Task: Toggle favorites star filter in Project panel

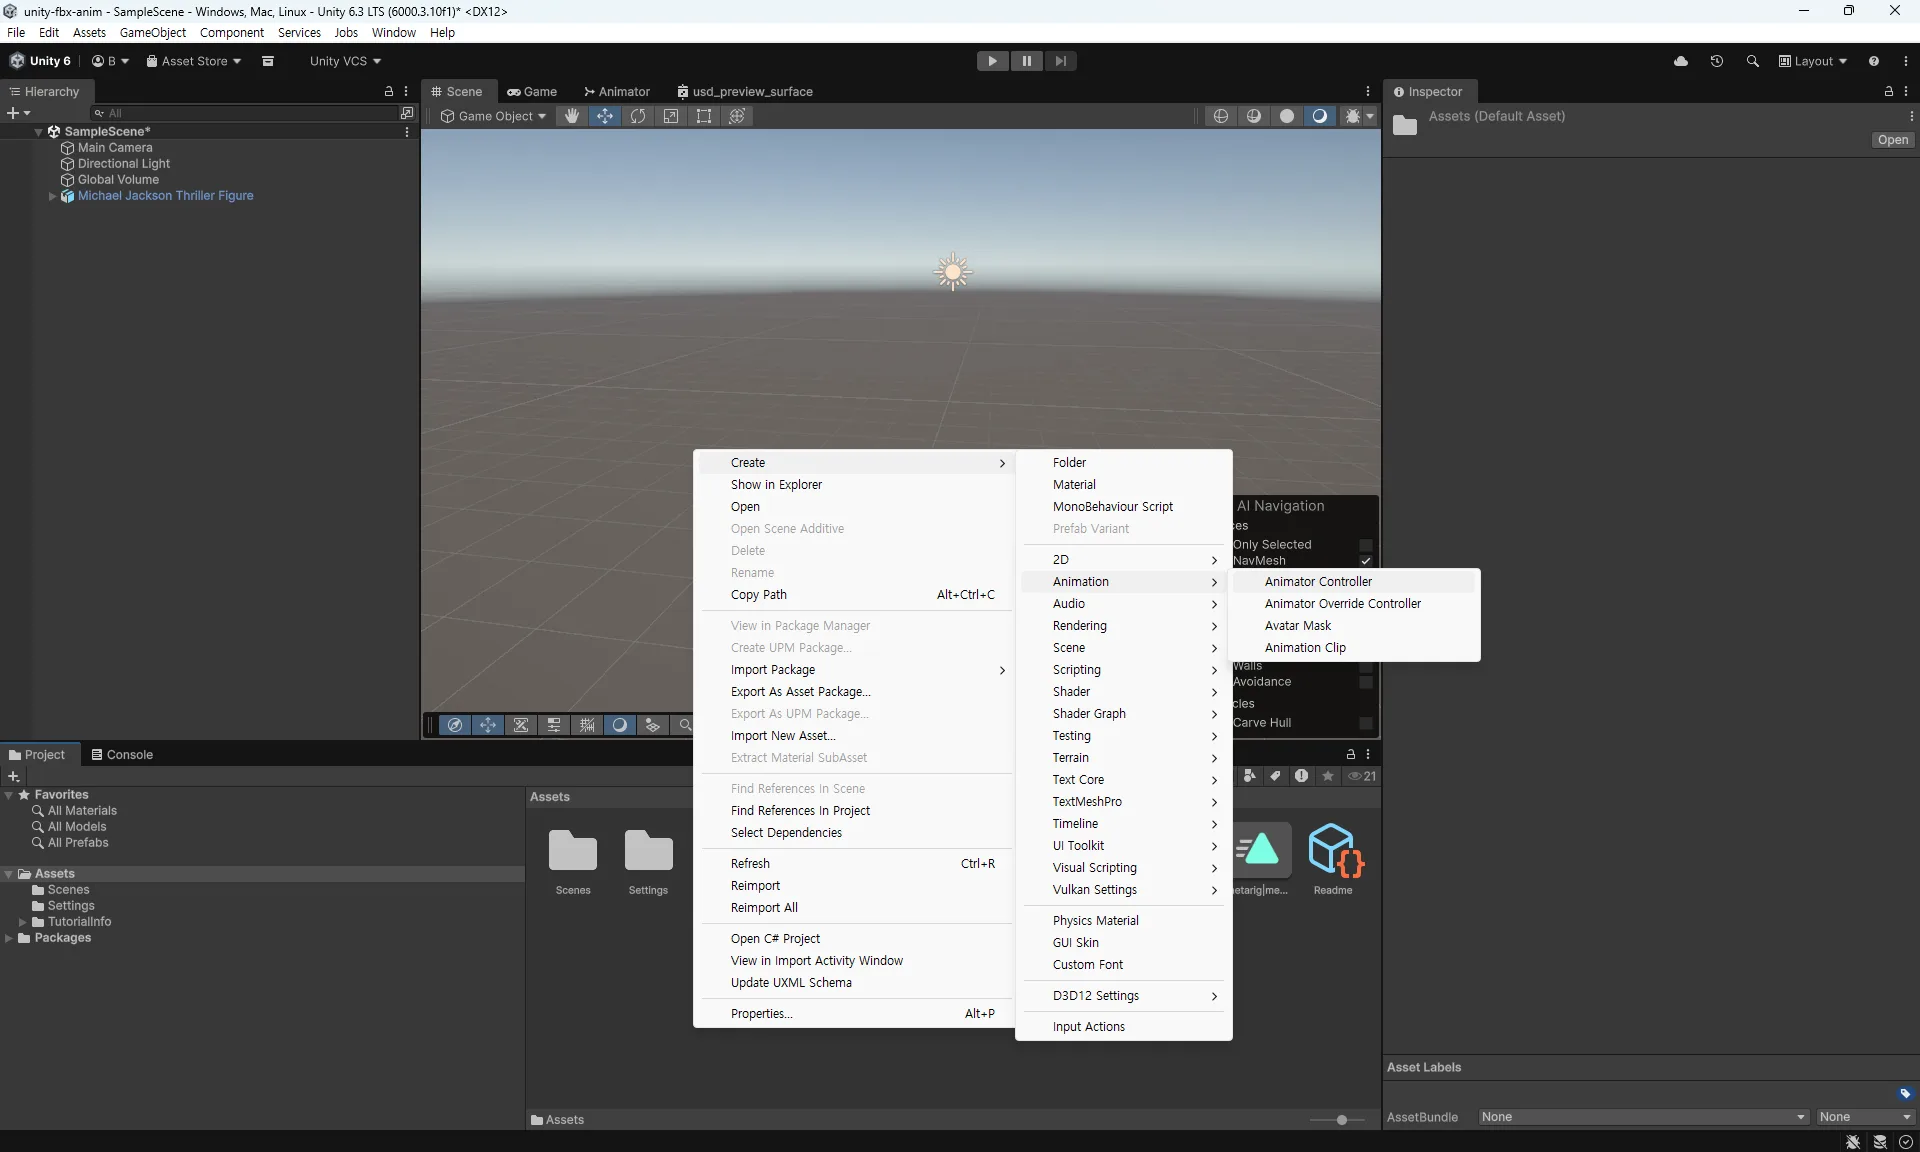Action: pos(1328,776)
